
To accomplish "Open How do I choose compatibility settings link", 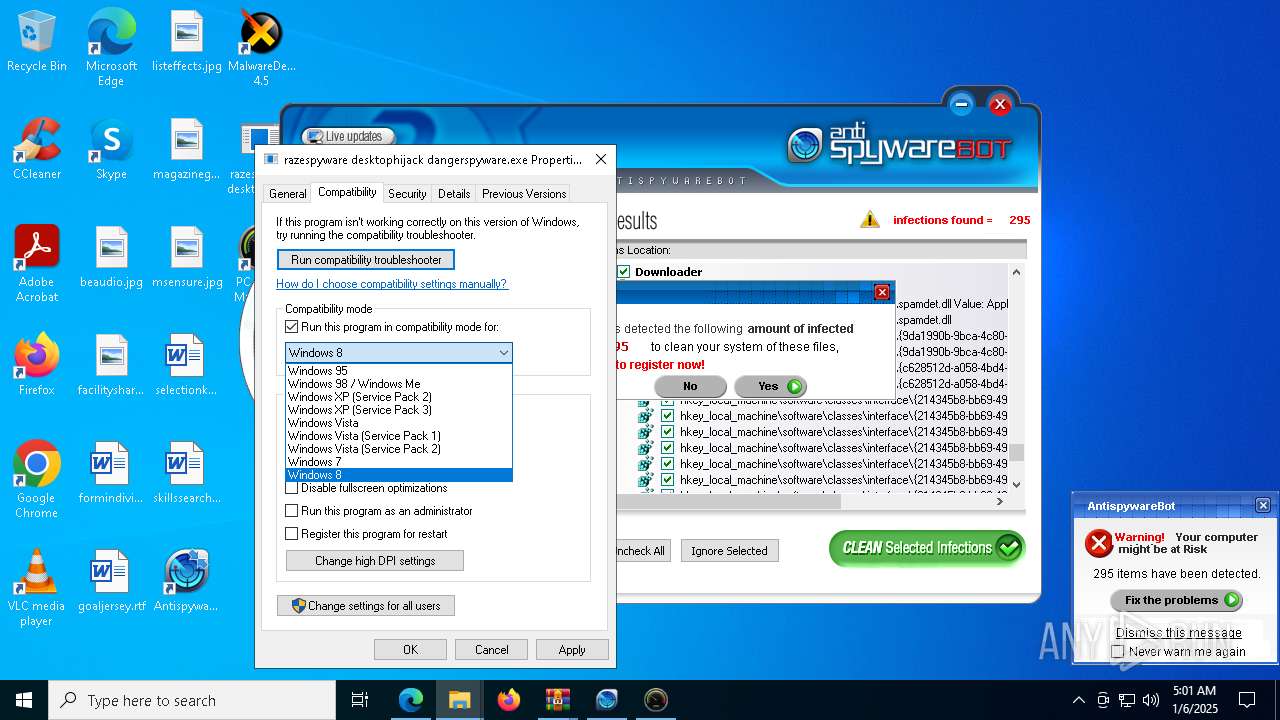I will coord(392,284).
